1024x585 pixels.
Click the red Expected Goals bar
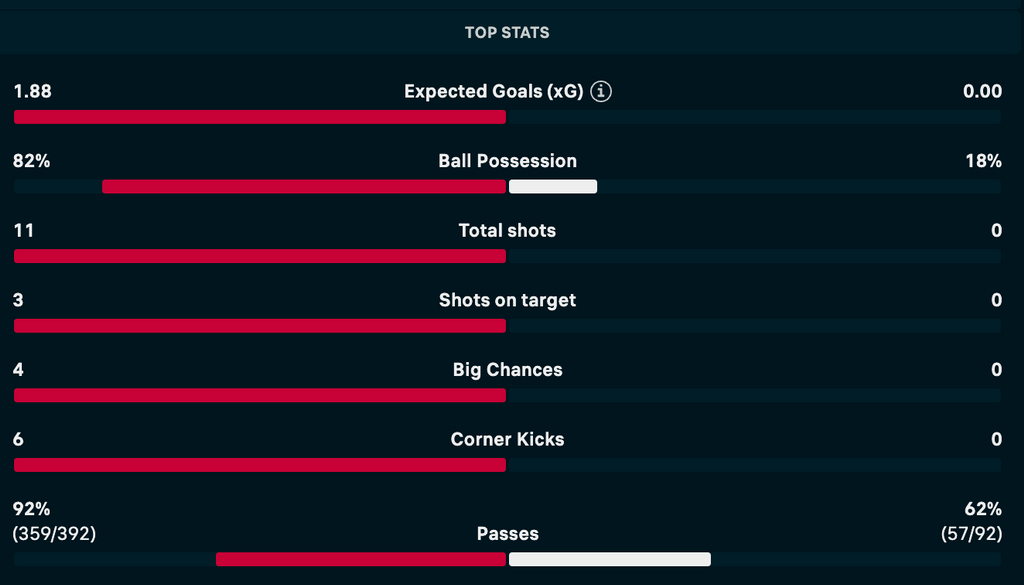tap(260, 117)
